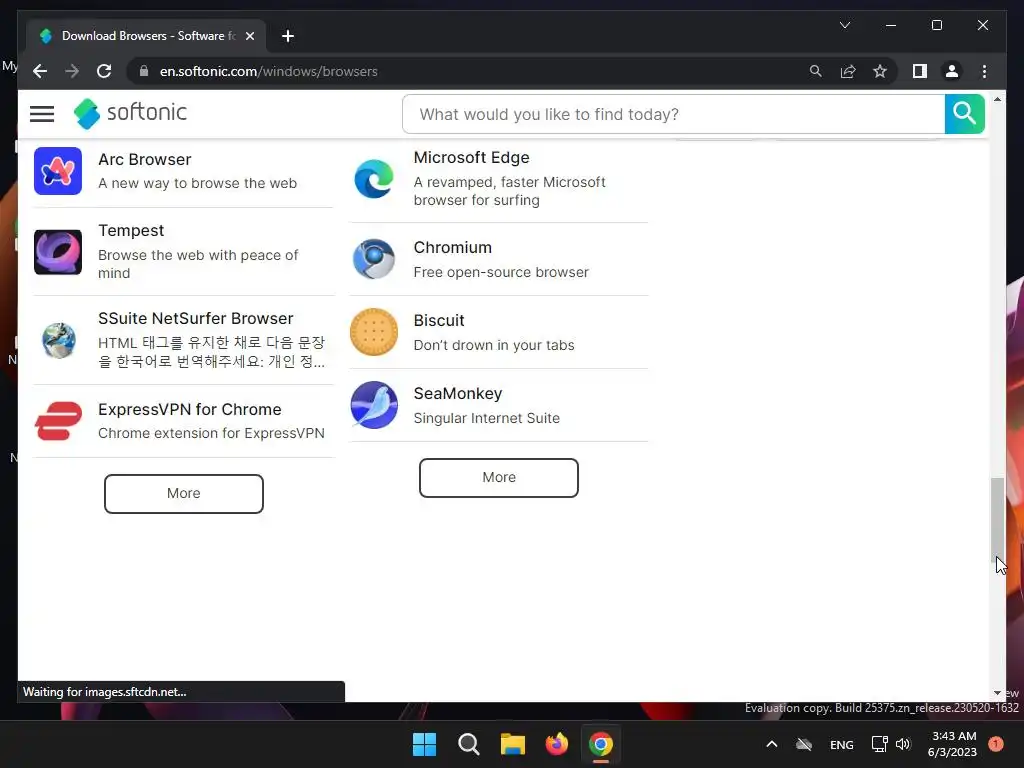This screenshot has height=768, width=1024.
Task: Click 'Don't drown in your tabs' text
Action: pyautogui.click(x=494, y=345)
